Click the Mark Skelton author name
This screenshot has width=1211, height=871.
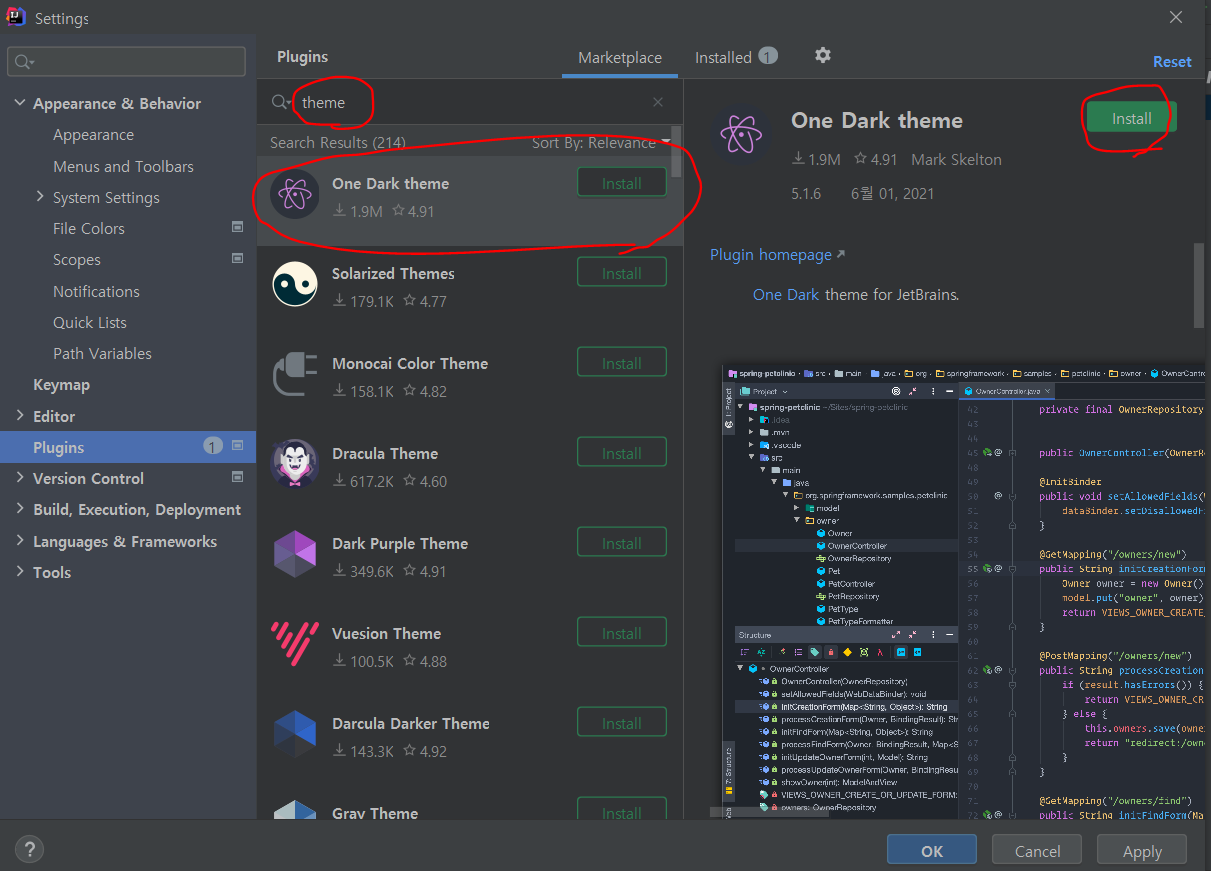click(956, 159)
